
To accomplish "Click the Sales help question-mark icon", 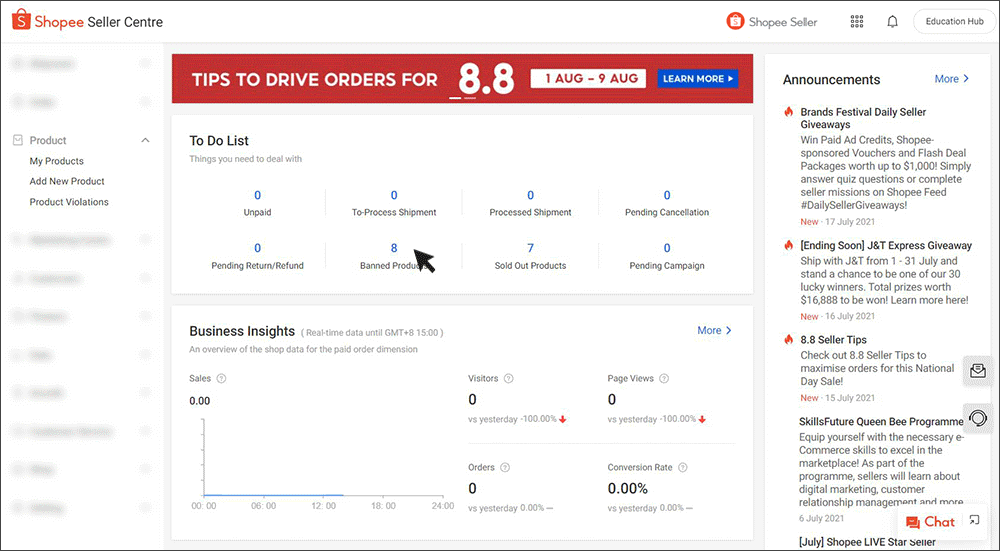I will [221, 379].
